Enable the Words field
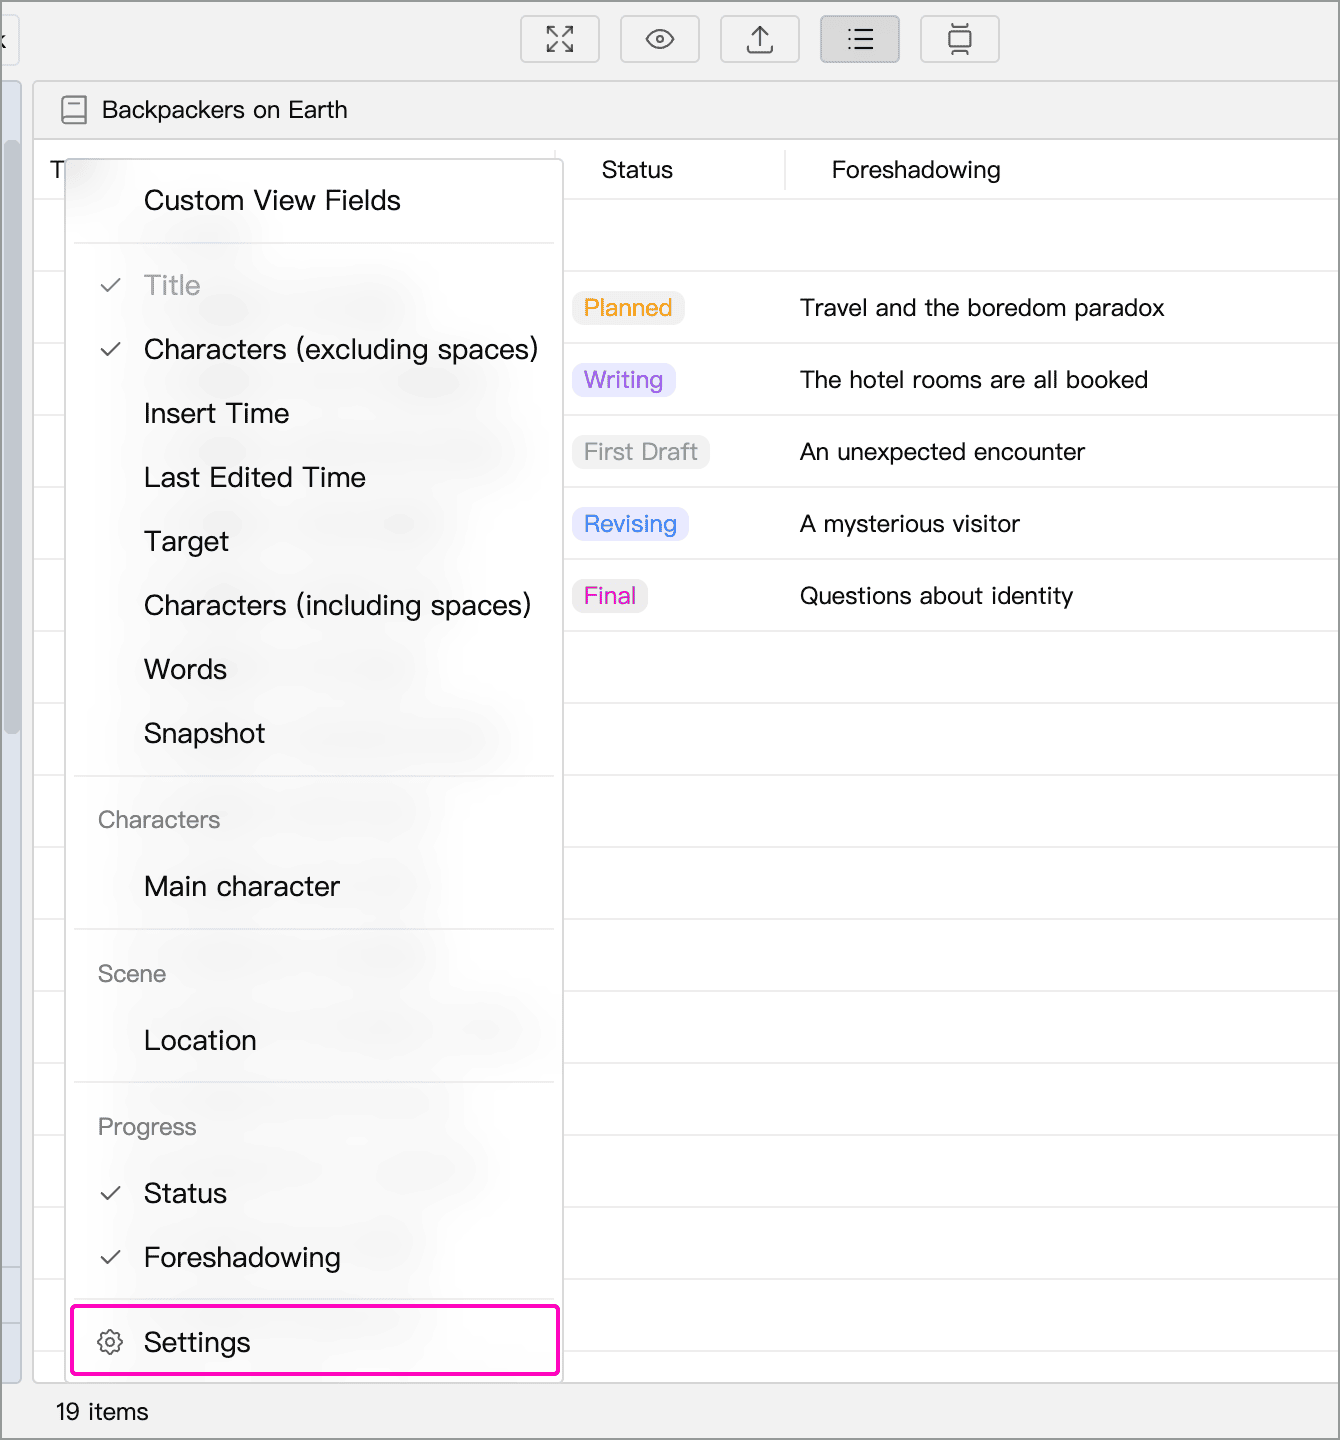 (x=314, y=669)
